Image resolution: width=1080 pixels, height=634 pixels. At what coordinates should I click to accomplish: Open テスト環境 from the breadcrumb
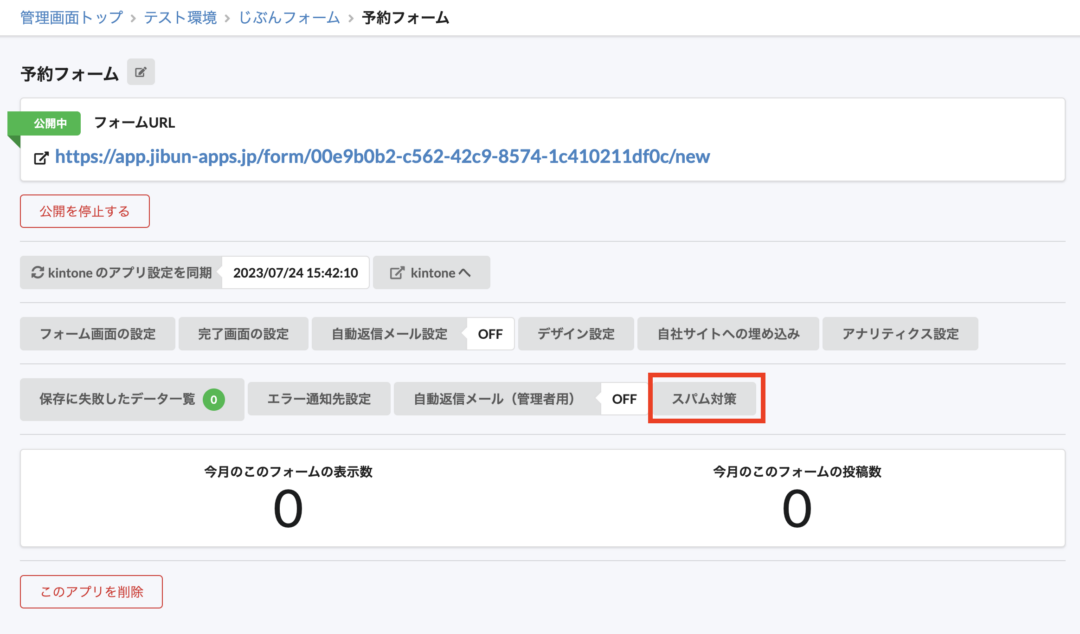(180, 18)
